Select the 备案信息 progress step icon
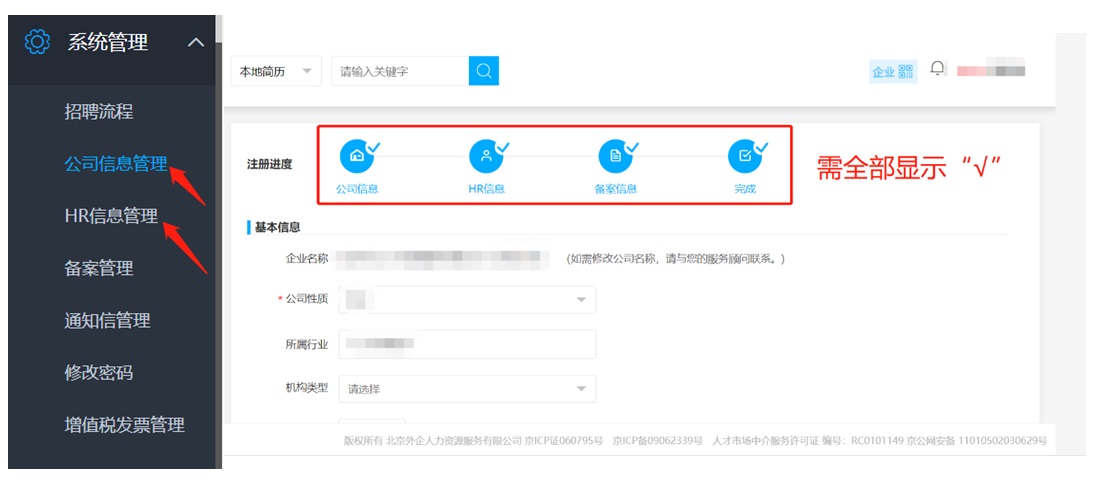Image resolution: width=1101 pixels, height=491 pixels. (615, 156)
